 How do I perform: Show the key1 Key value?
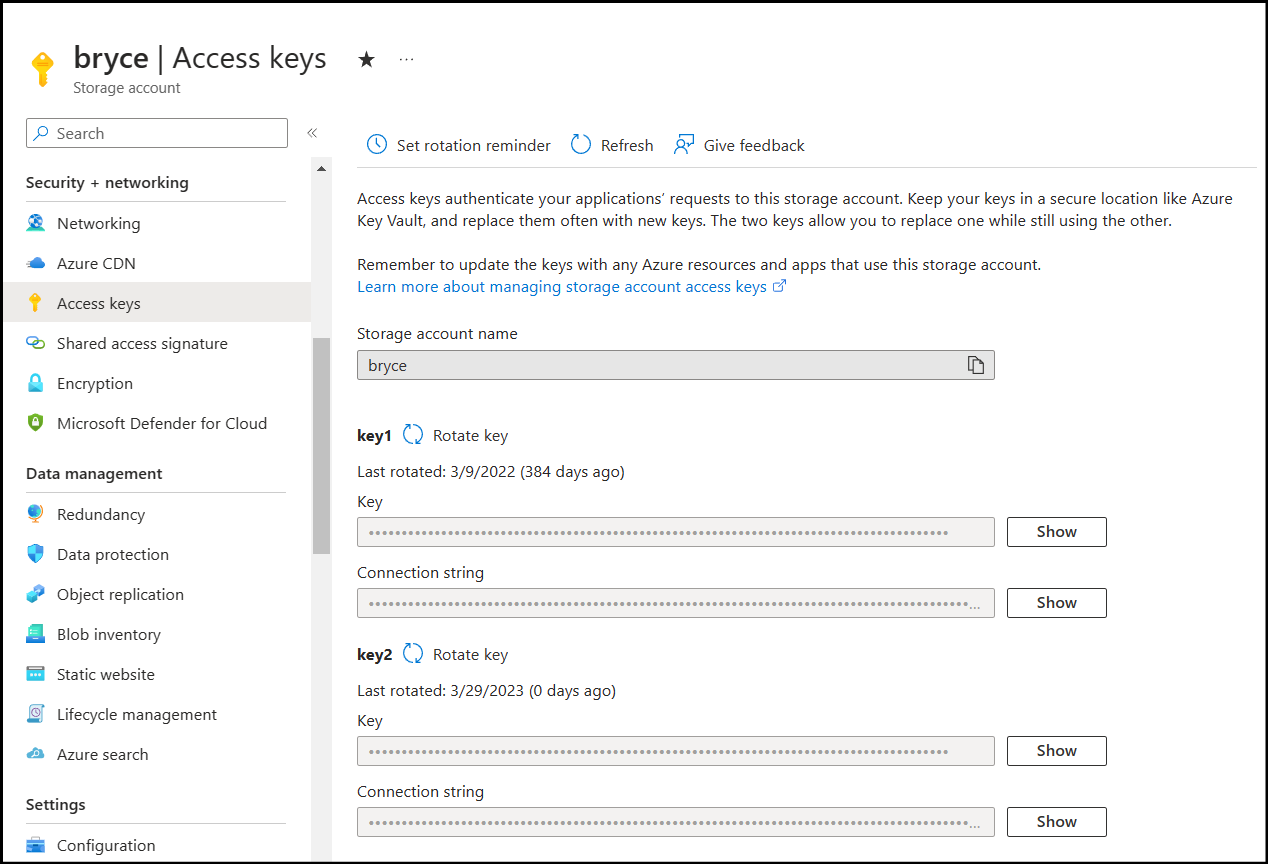click(1056, 532)
